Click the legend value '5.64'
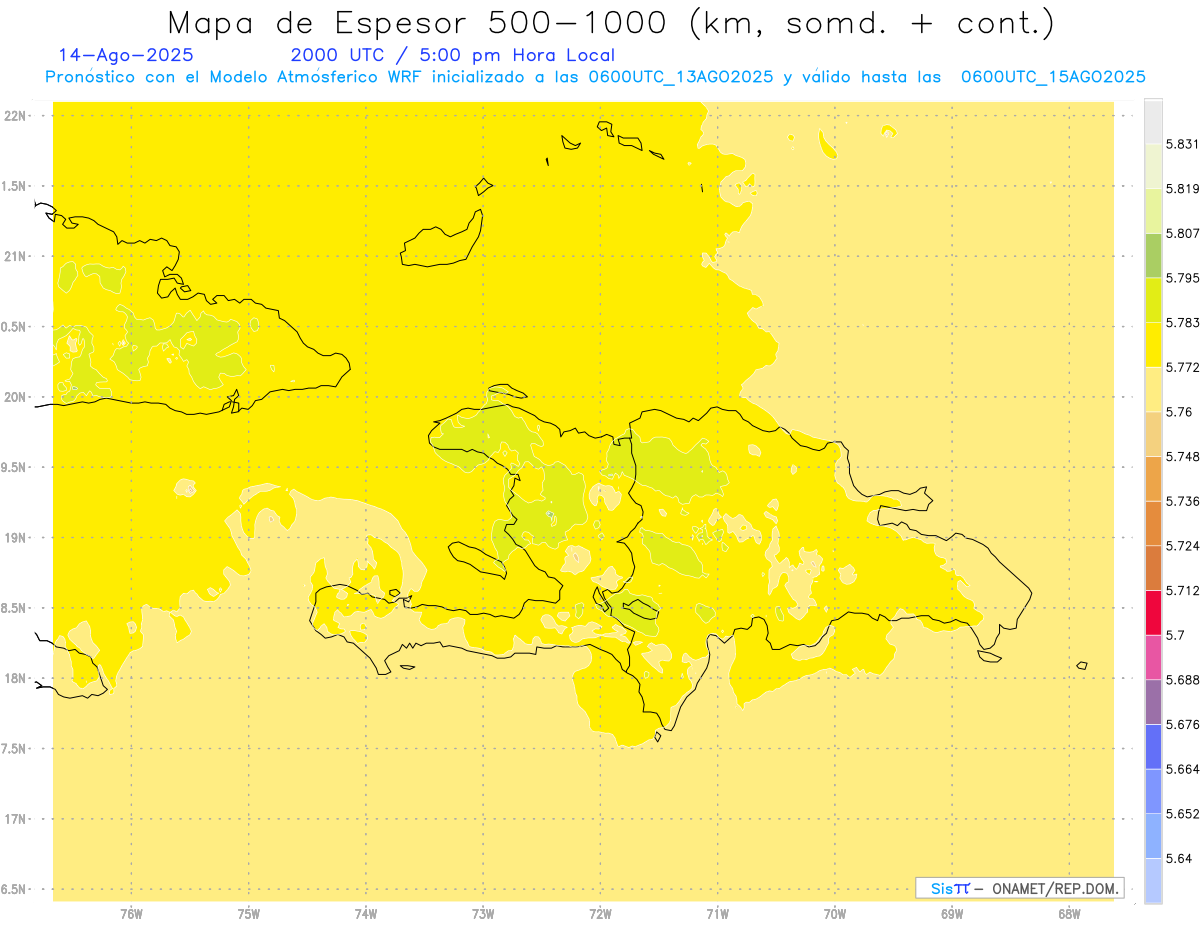The width and height of the screenshot is (1200, 927). tap(1179, 859)
